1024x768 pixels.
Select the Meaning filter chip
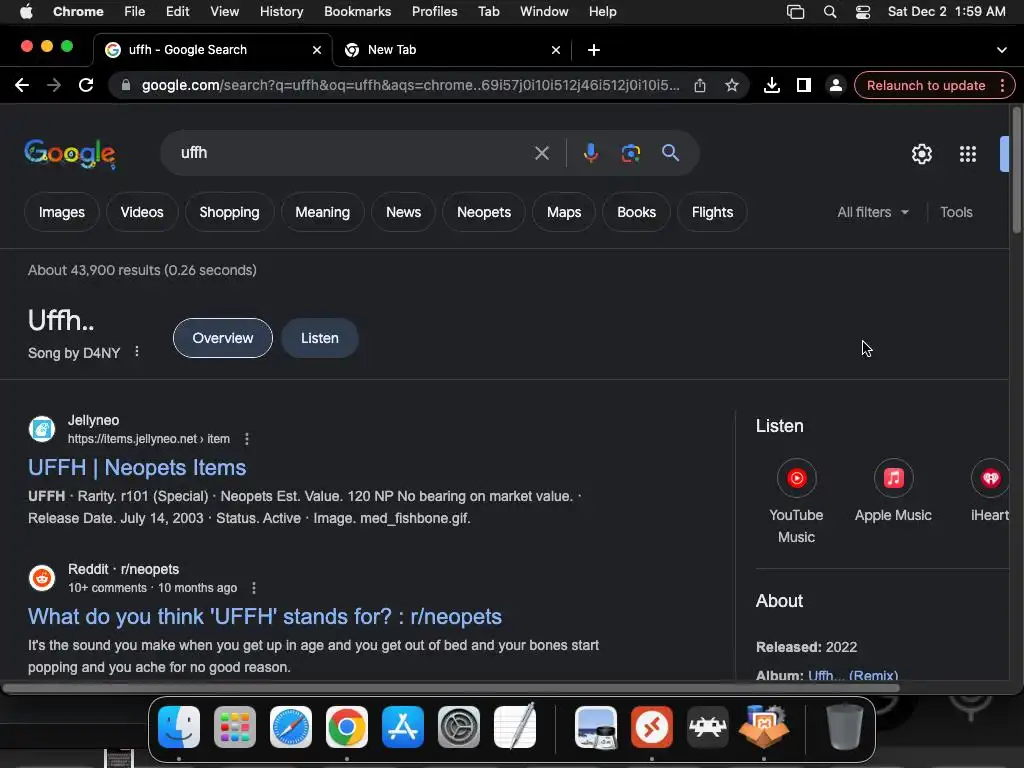tap(323, 212)
